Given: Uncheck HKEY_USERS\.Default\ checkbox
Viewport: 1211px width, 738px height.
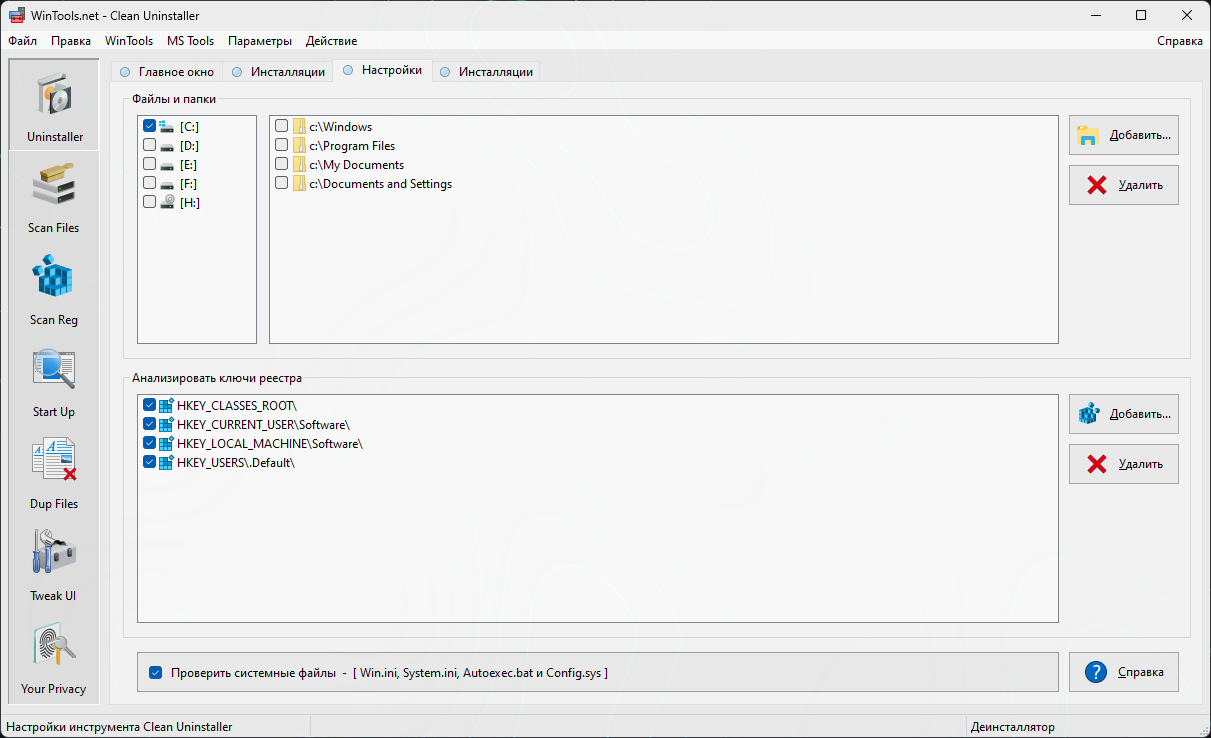Looking at the screenshot, I should click(149, 463).
